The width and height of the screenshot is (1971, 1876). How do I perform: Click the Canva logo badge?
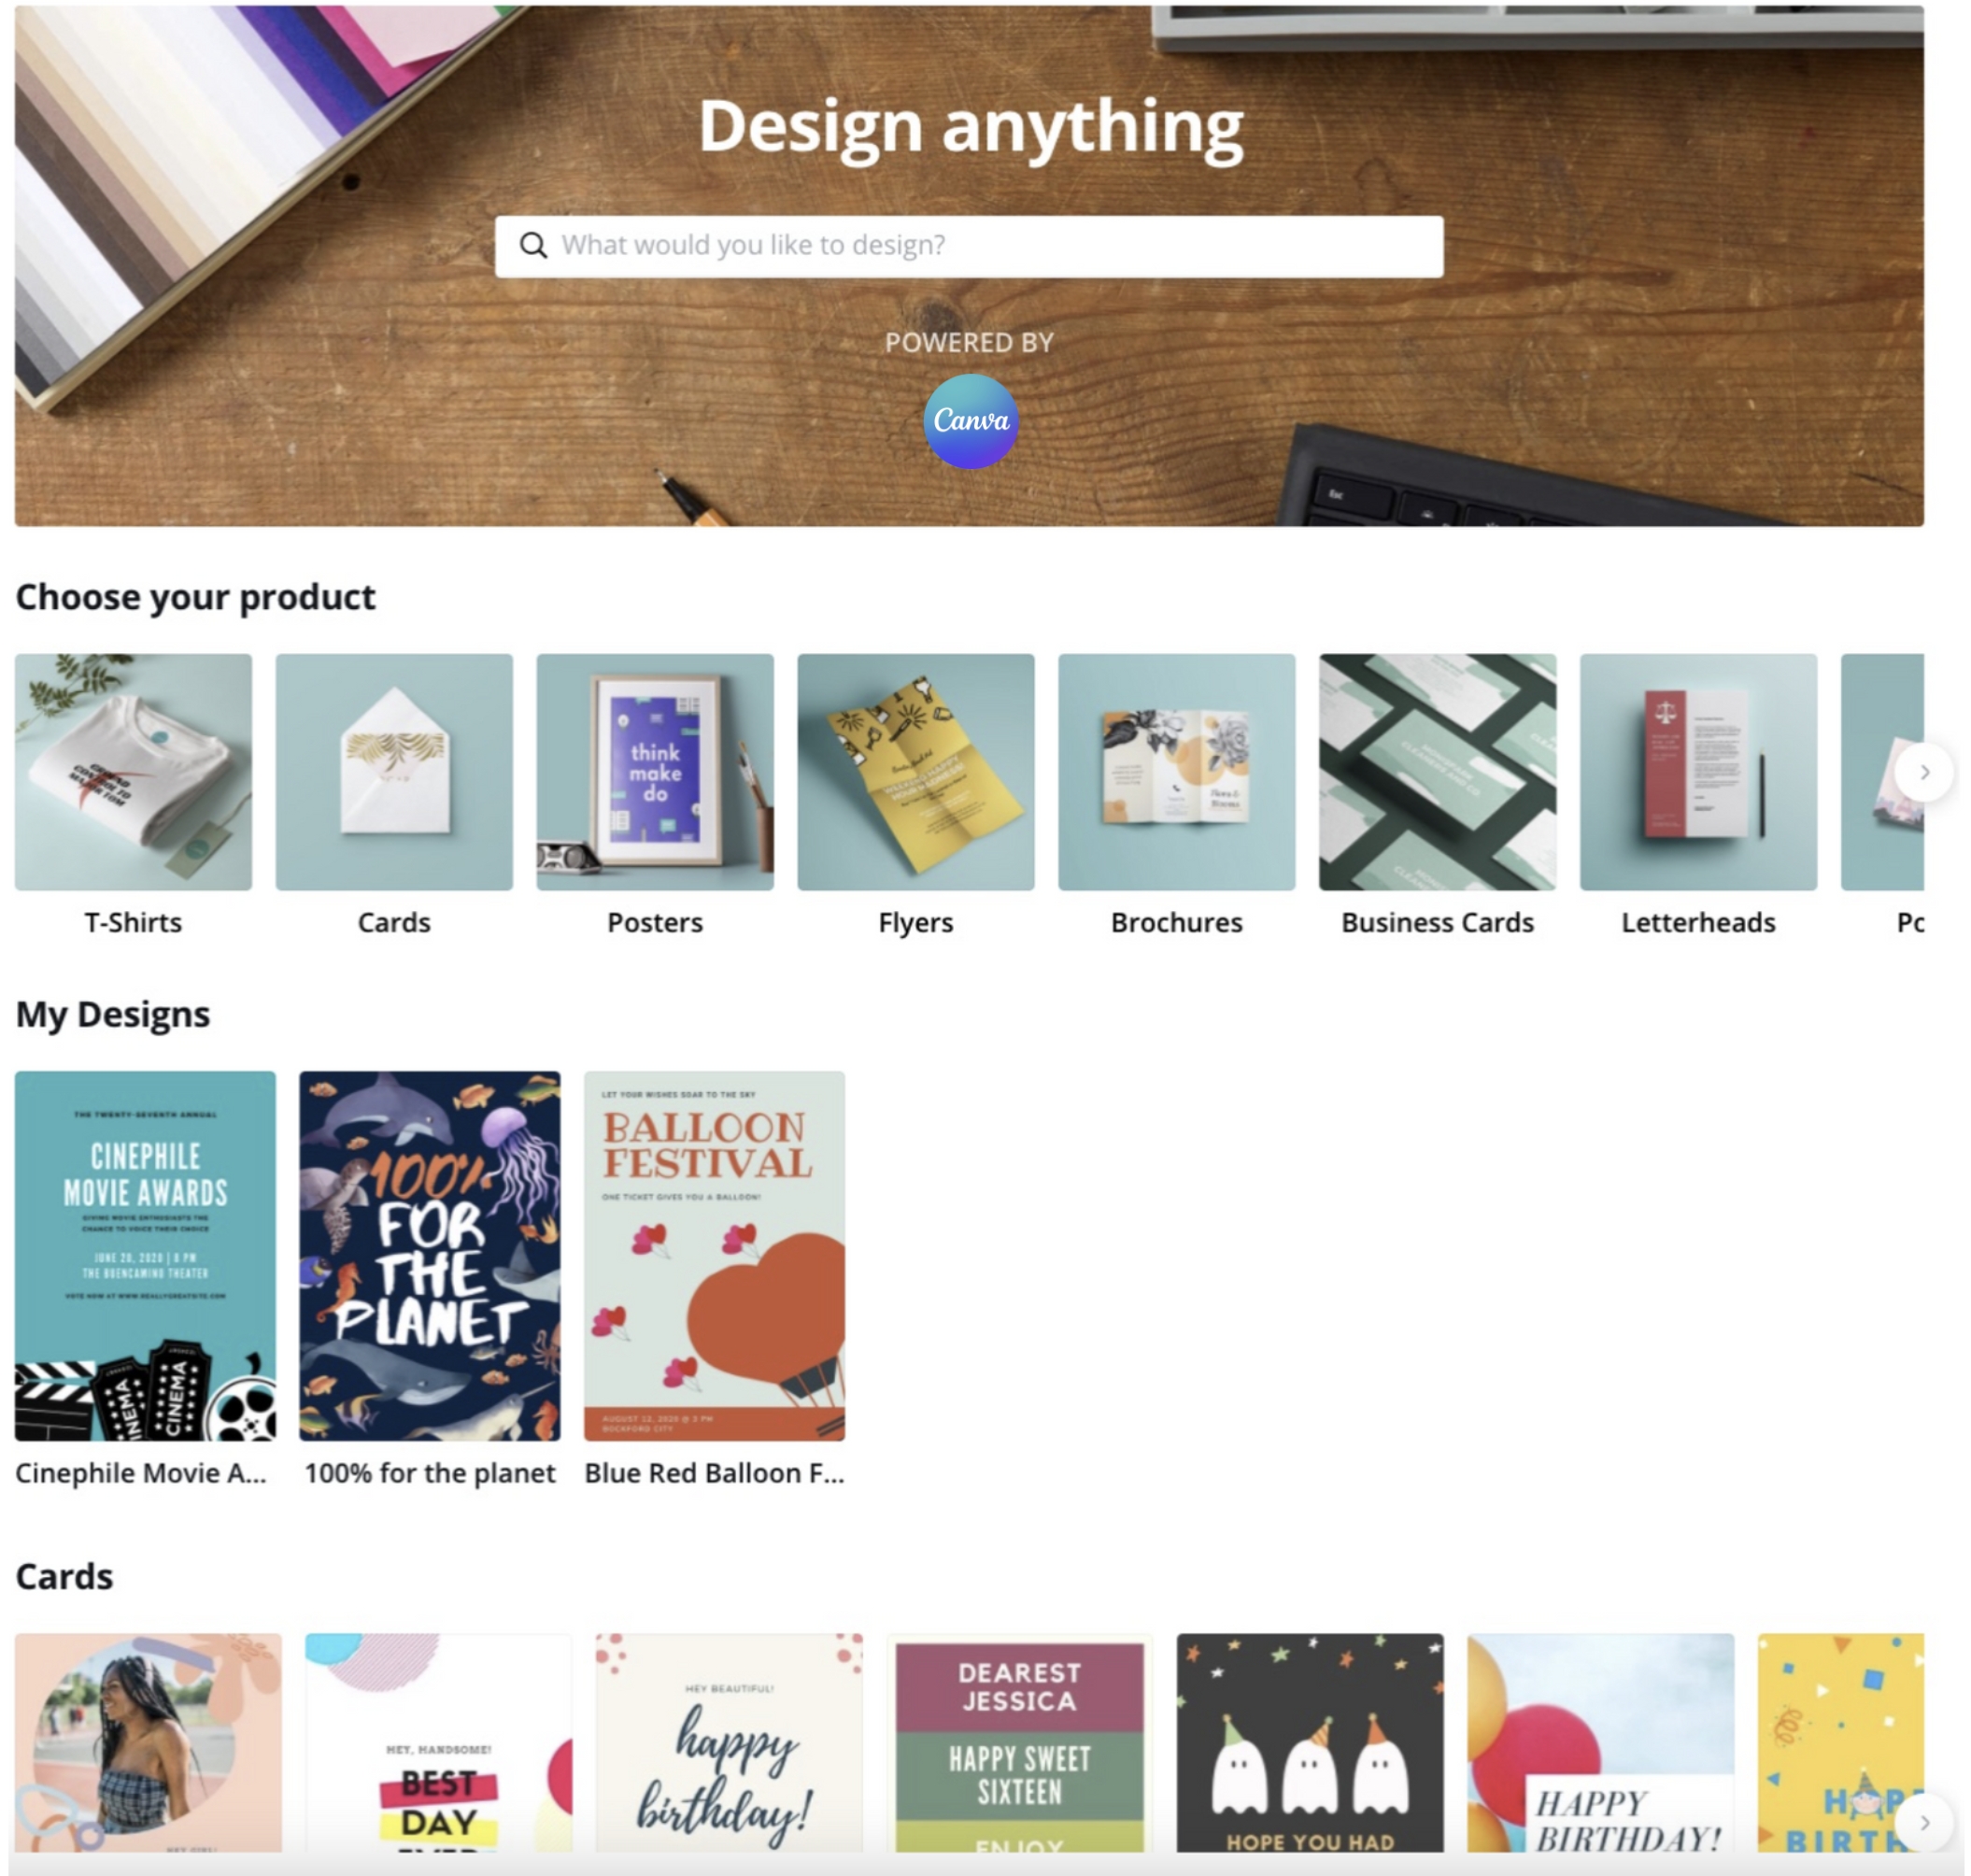coord(969,421)
